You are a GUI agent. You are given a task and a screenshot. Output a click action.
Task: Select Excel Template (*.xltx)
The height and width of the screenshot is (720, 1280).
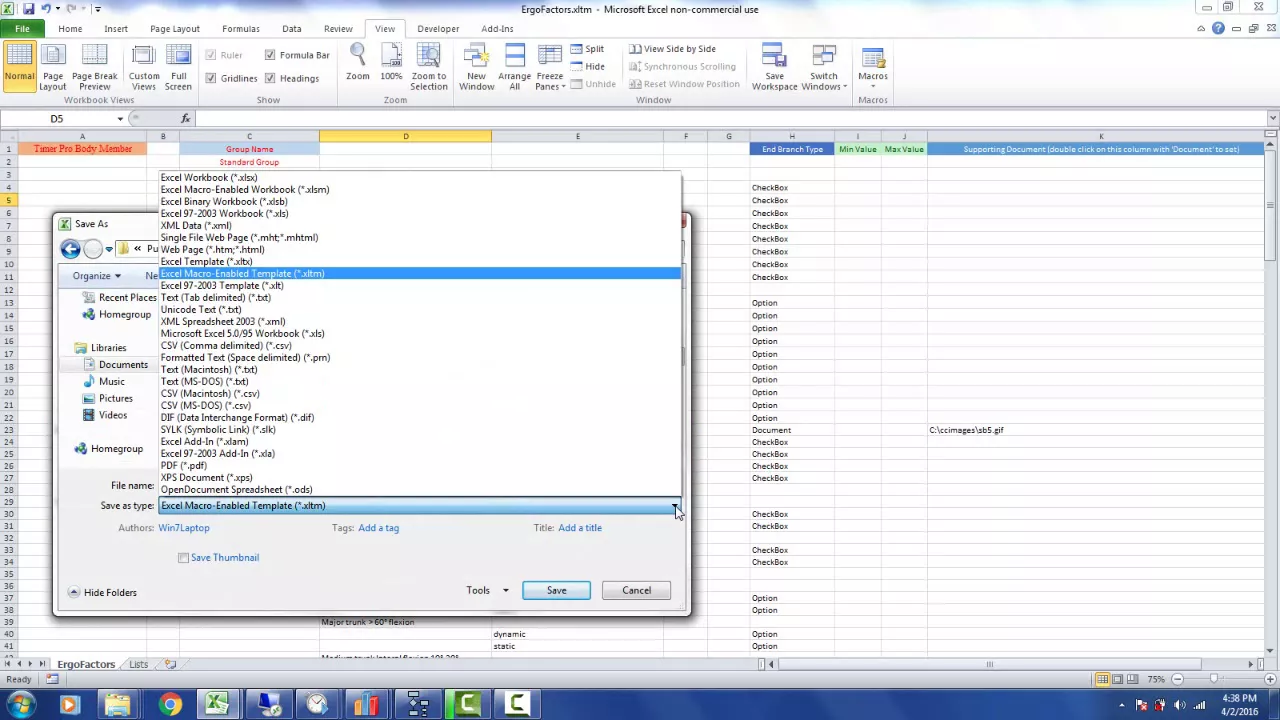[419, 262]
